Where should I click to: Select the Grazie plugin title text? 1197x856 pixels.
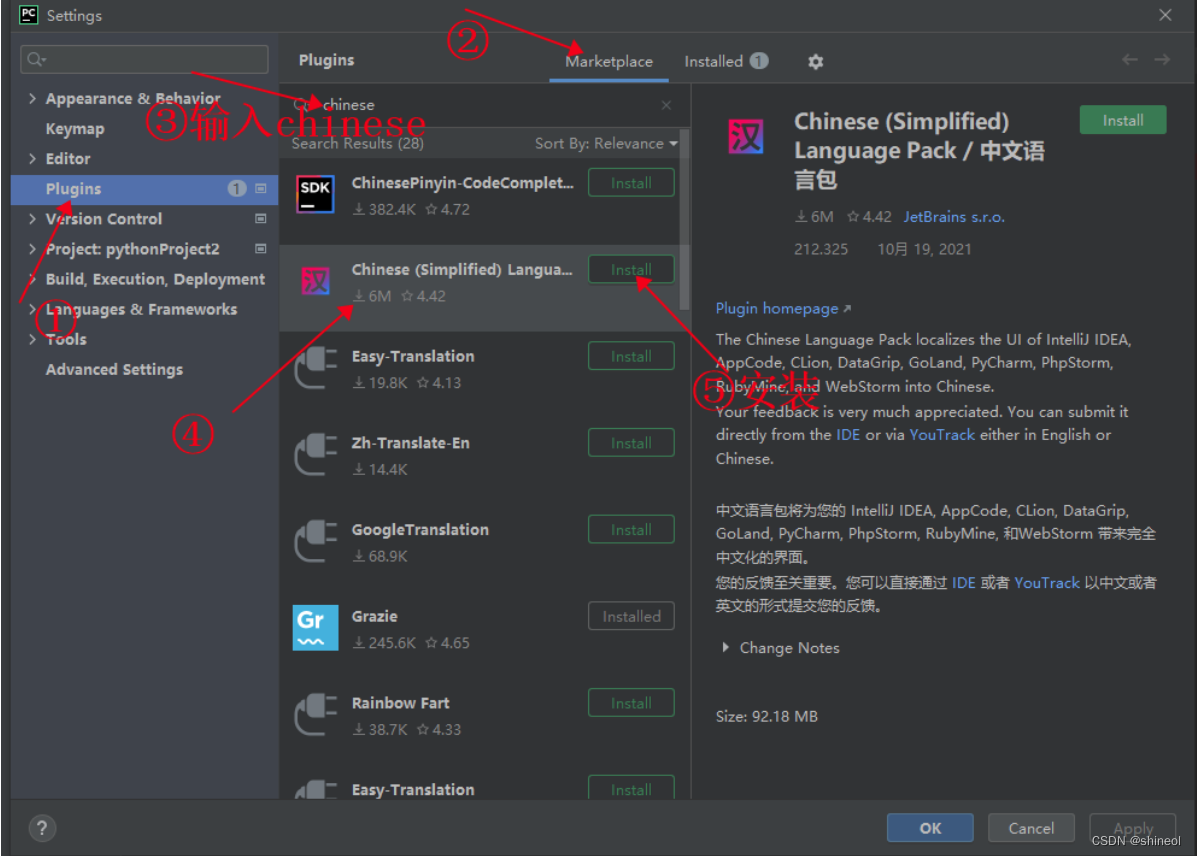point(374,616)
